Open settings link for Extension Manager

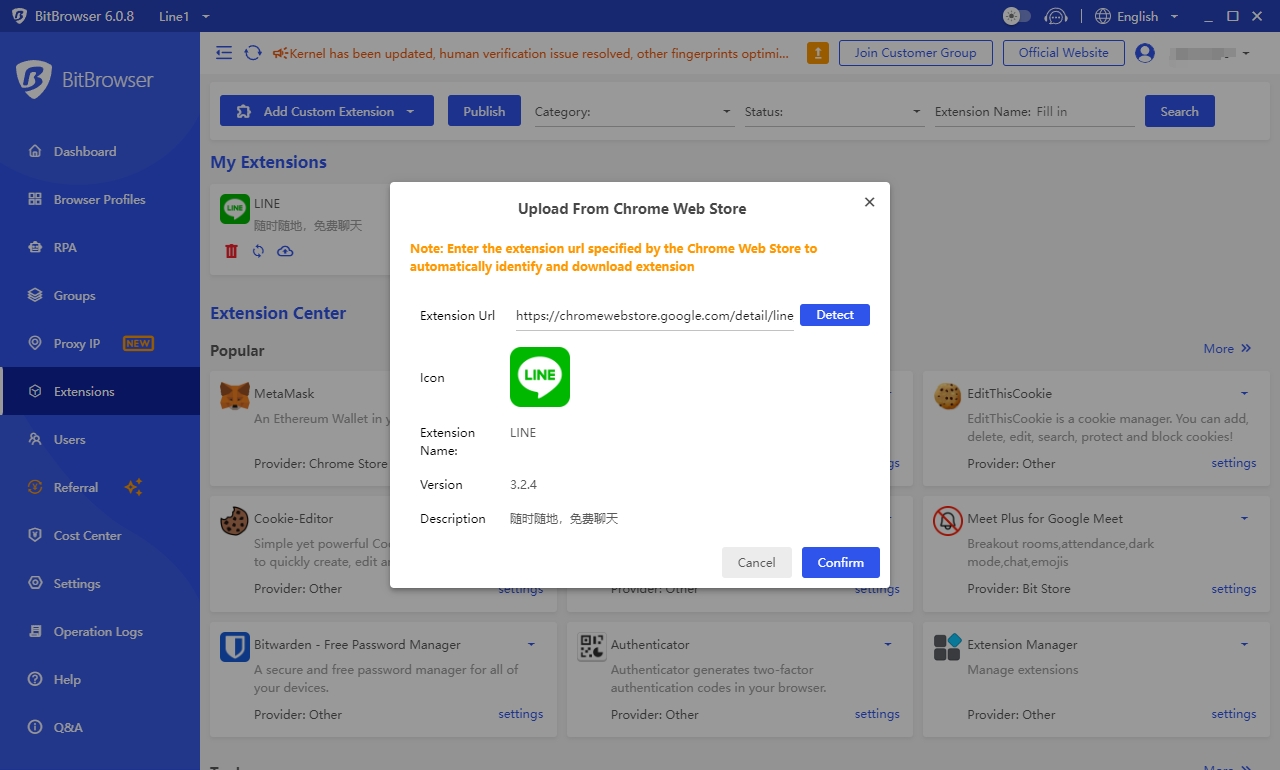(x=1234, y=714)
